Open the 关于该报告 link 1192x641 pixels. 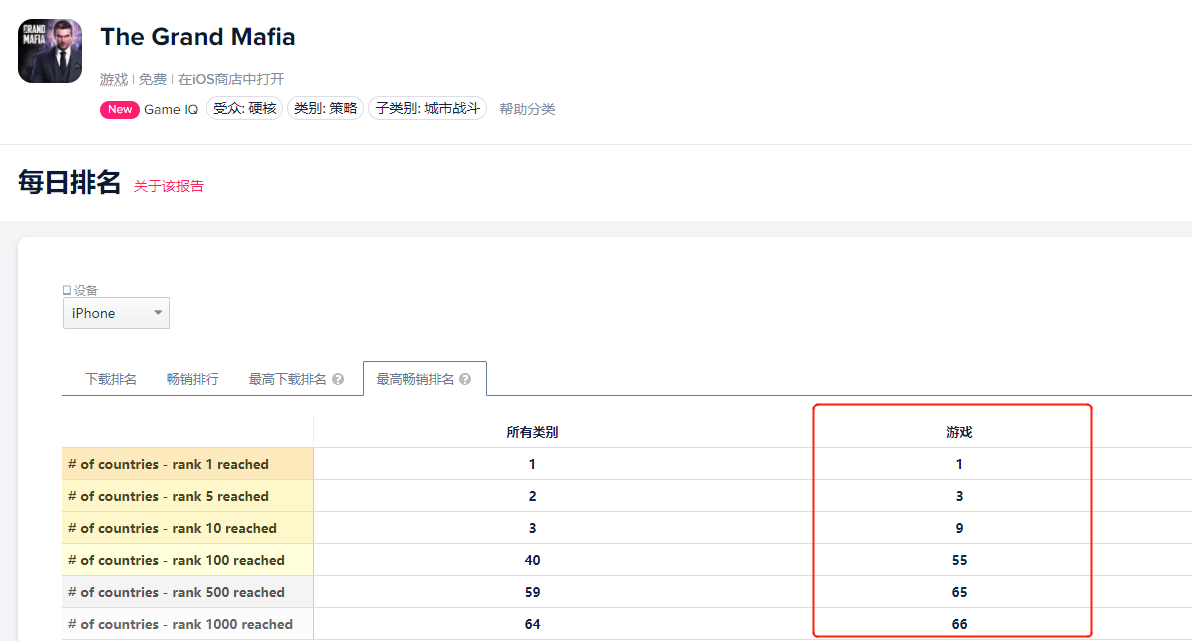pos(169,186)
